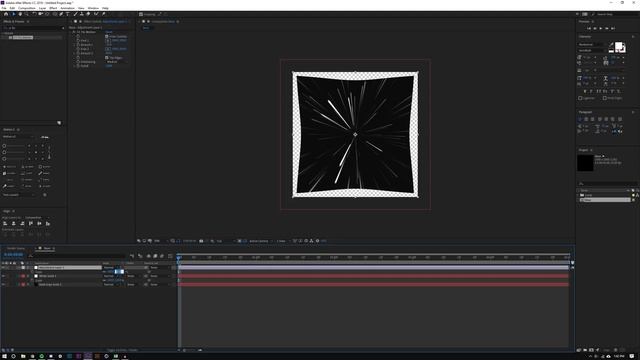Toggle transparency grid below viewer

(244, 241)
